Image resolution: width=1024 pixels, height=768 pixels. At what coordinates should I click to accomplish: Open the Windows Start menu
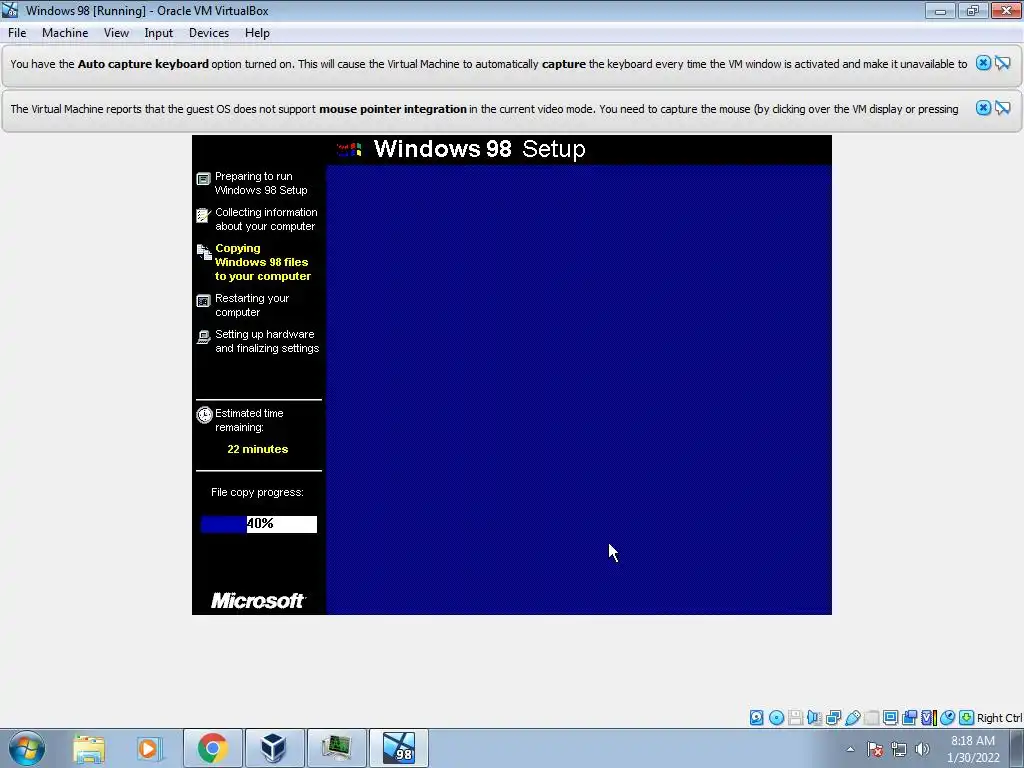tap(27, 748)
